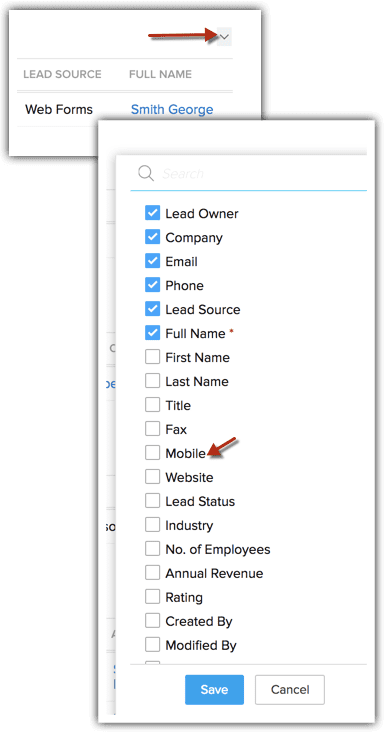Enable the Mobile checkbox

(152, 453)
